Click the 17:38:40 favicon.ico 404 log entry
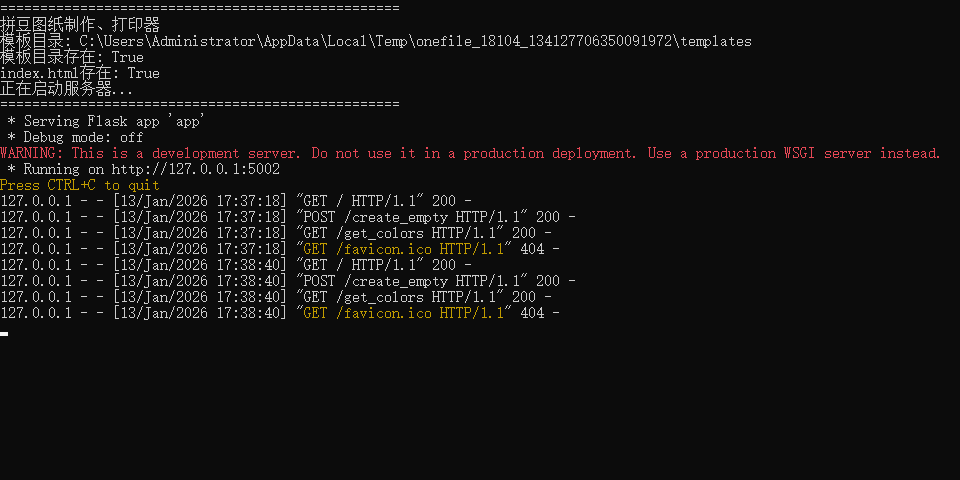The width and height of the screenshot is (960, 480). click(280, 313)
